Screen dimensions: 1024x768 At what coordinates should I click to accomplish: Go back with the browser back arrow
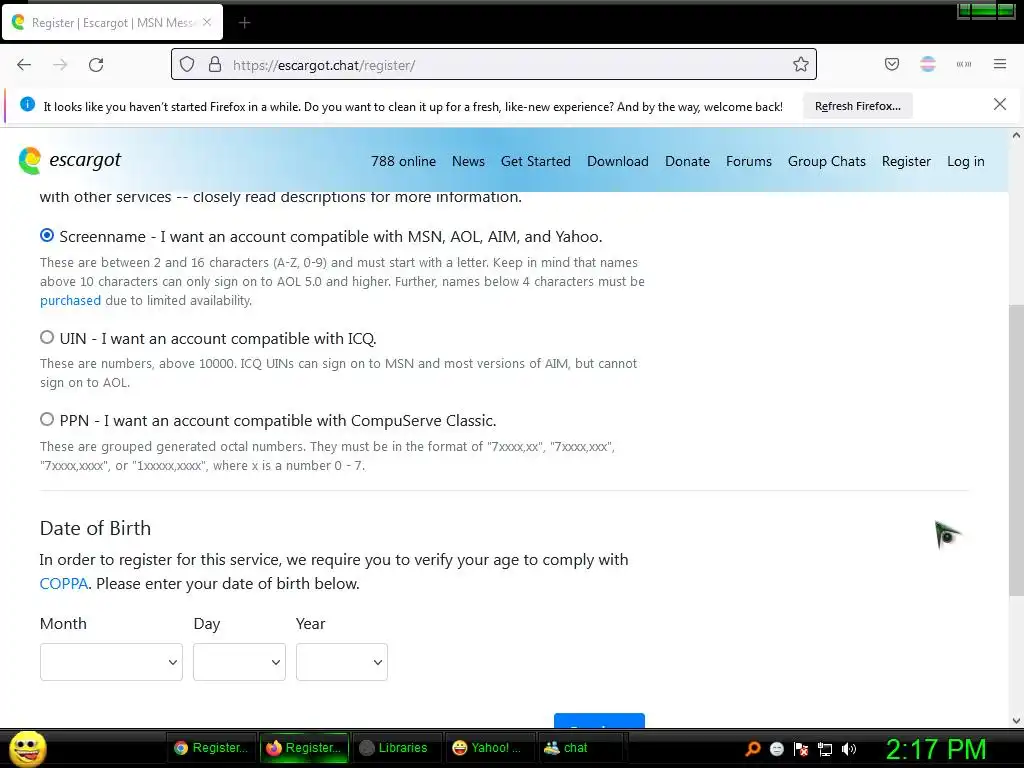click(x=24, y=65)
